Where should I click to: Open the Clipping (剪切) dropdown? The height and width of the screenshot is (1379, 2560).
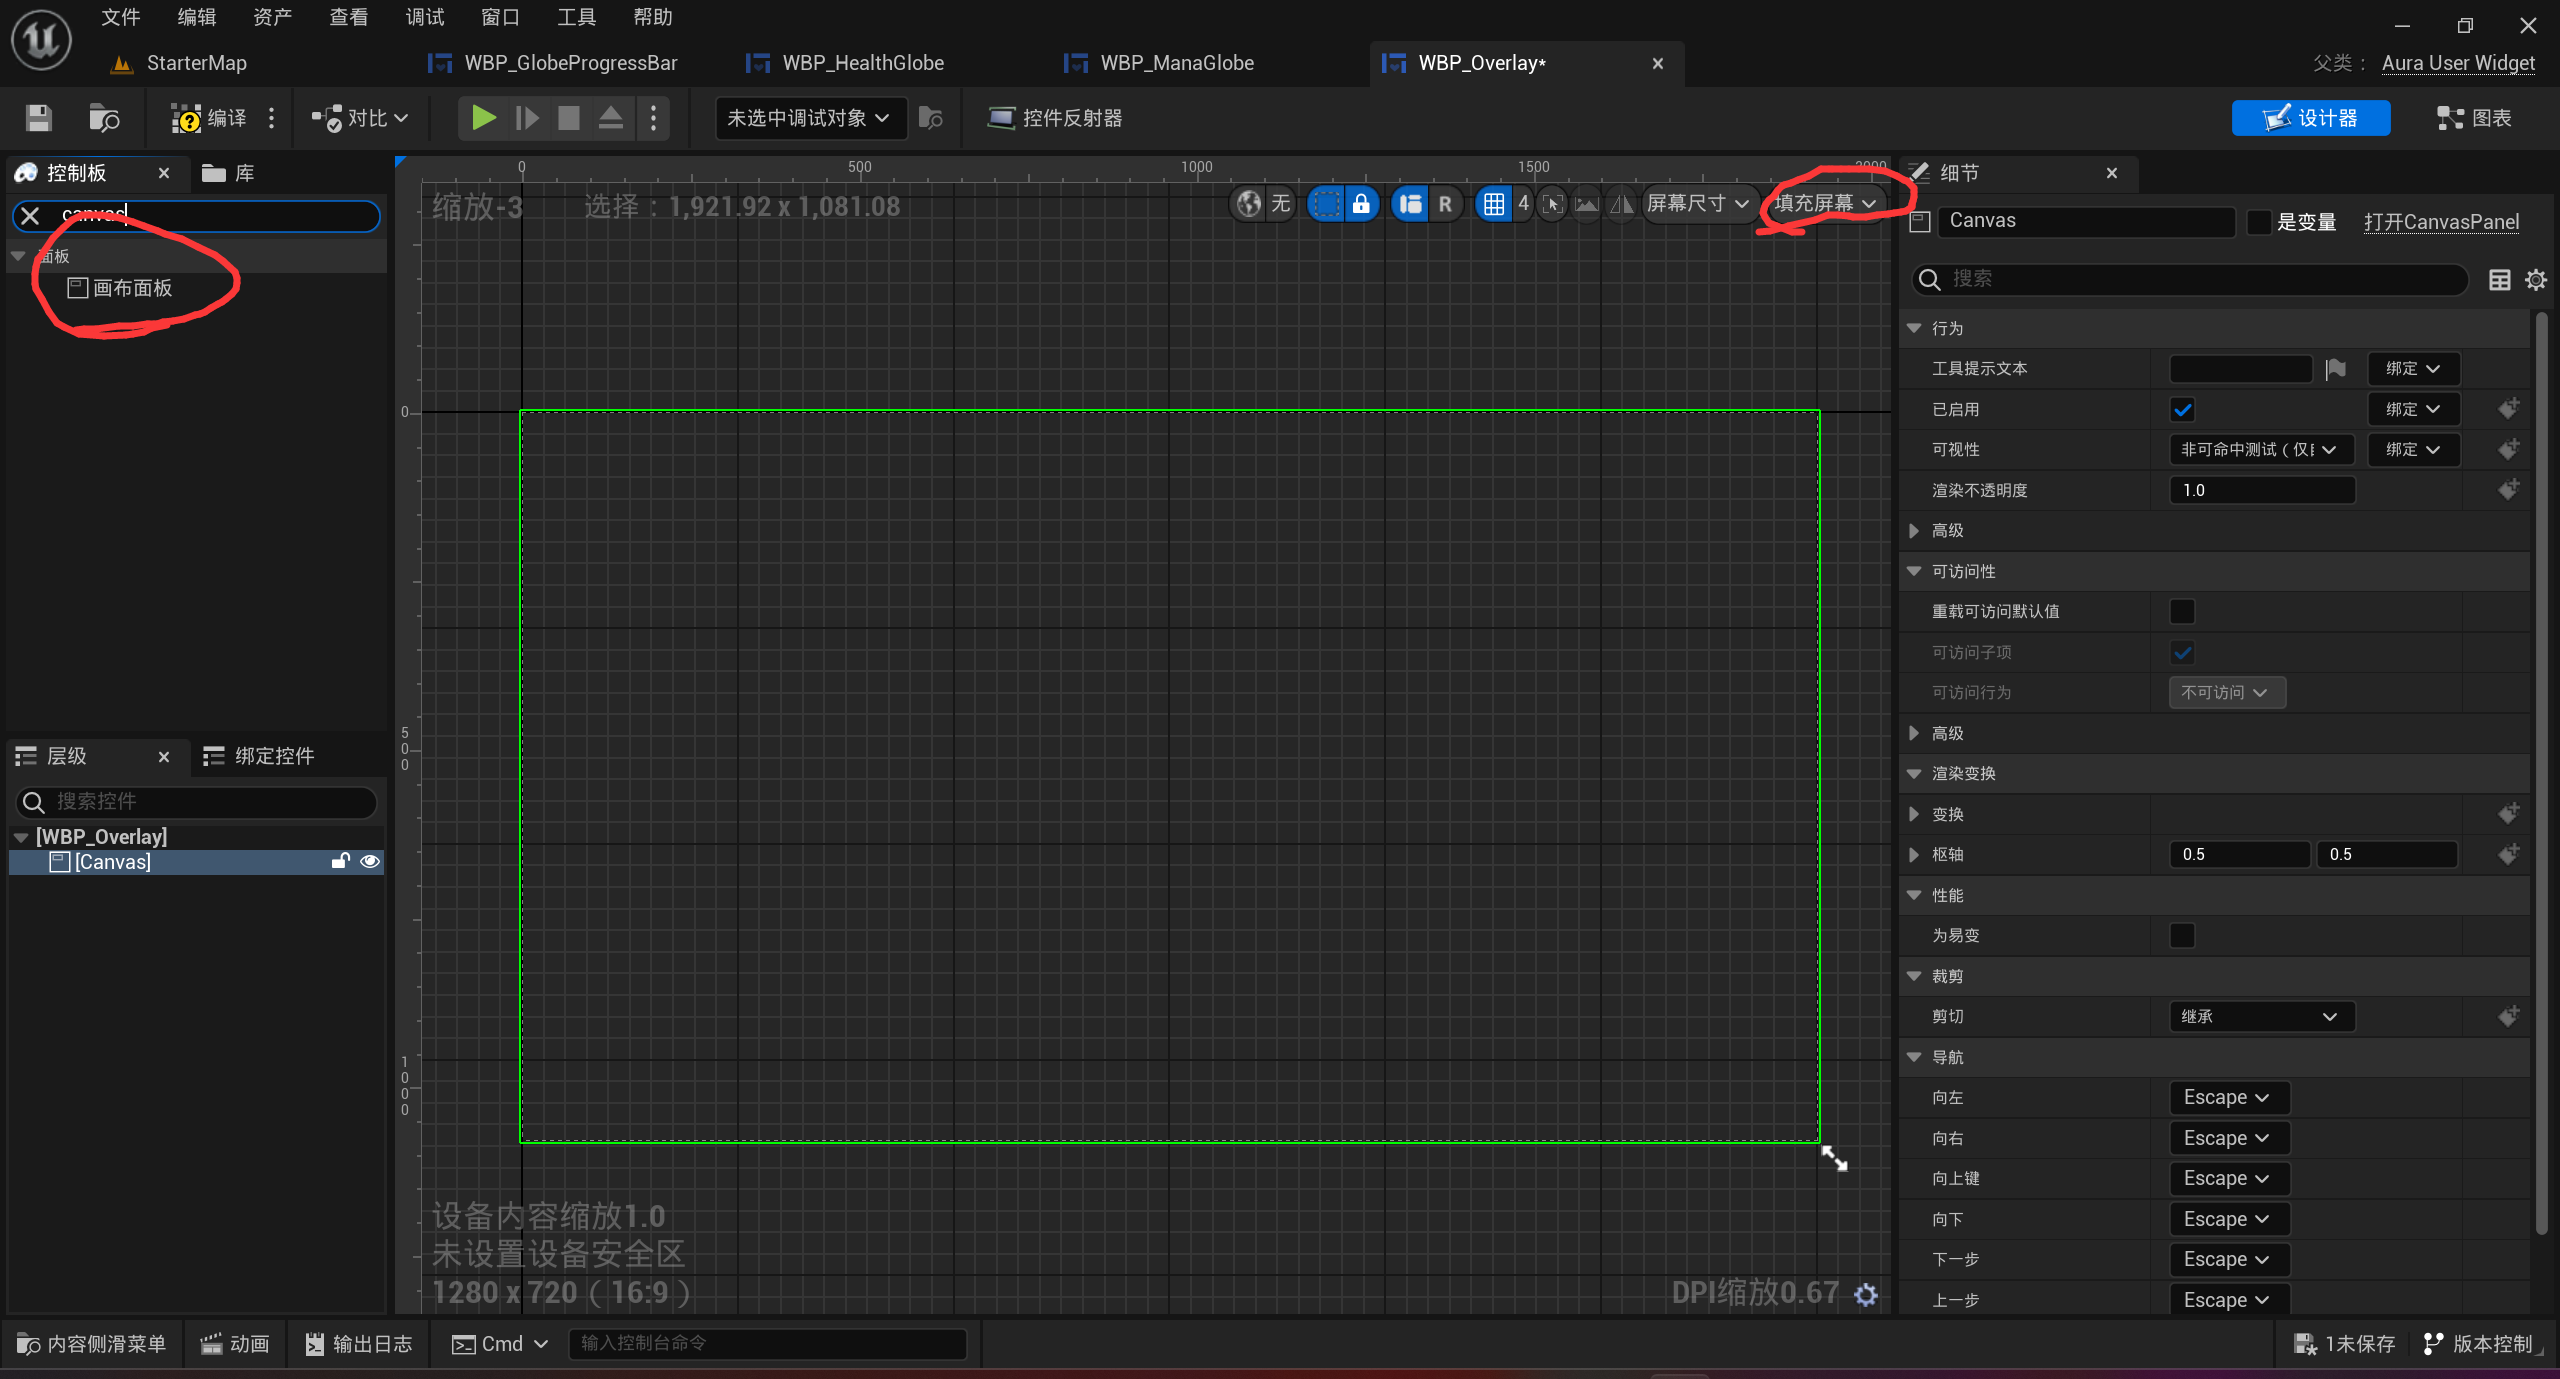pos(2260,1017)
